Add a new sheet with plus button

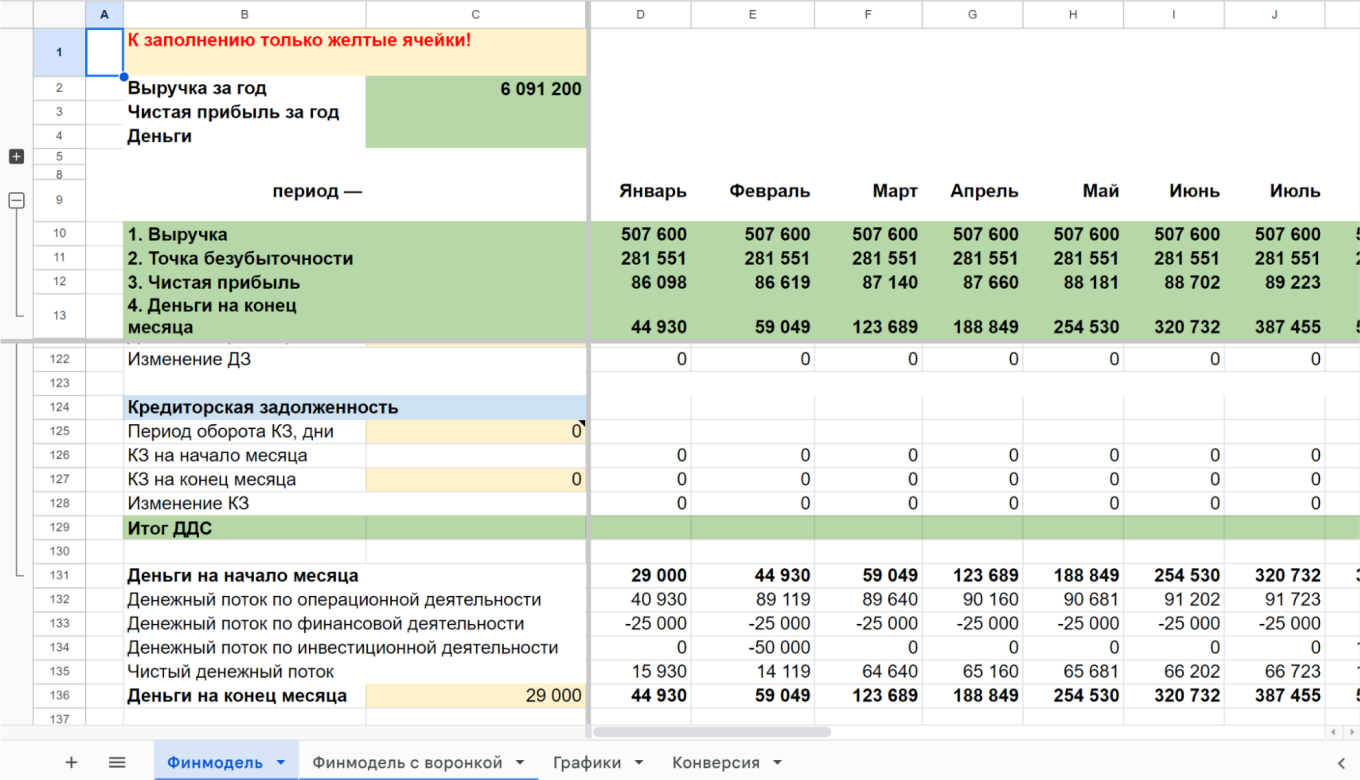71,762
